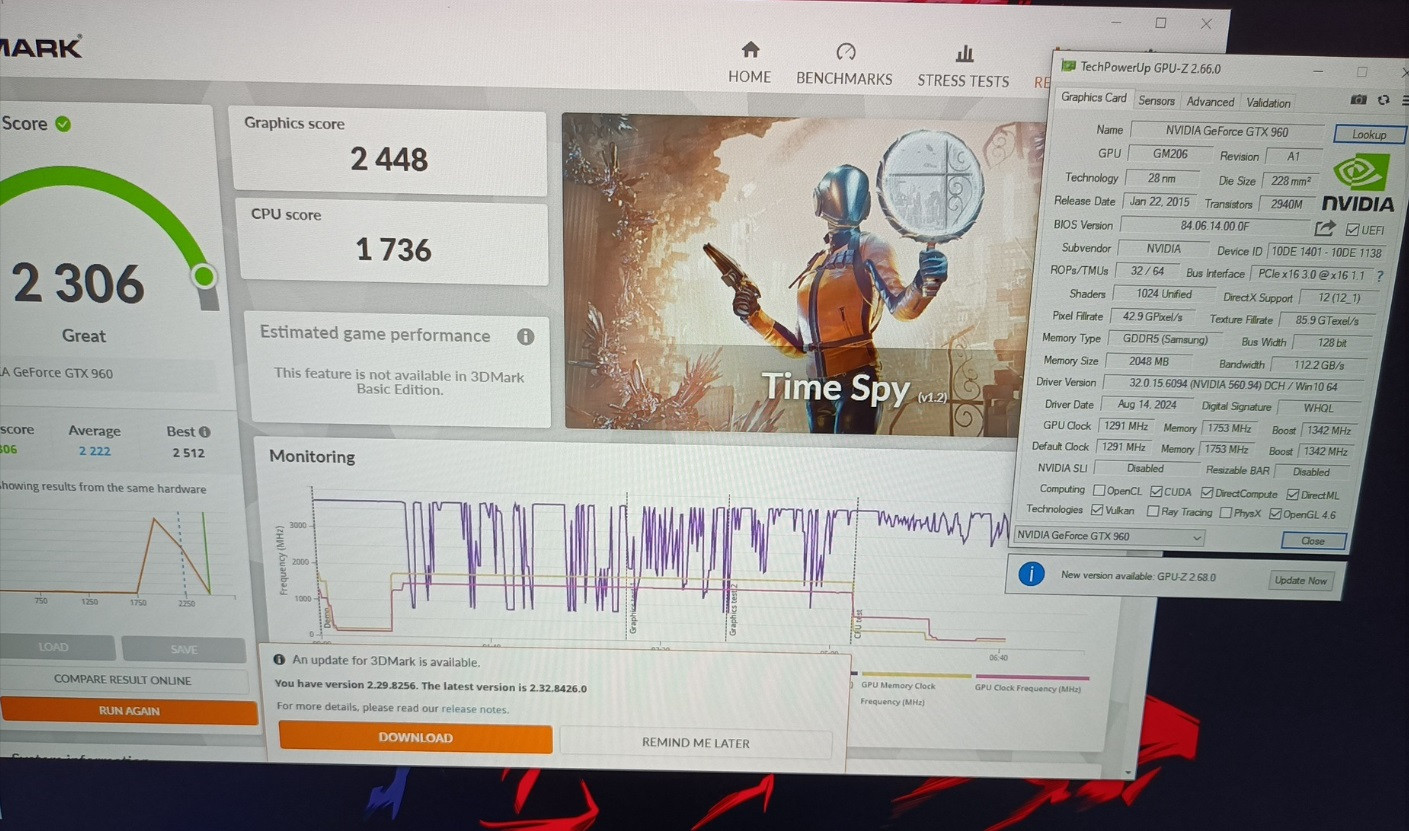Click info icon beside Estimated game performance
1409x831 pixels.
525,336
